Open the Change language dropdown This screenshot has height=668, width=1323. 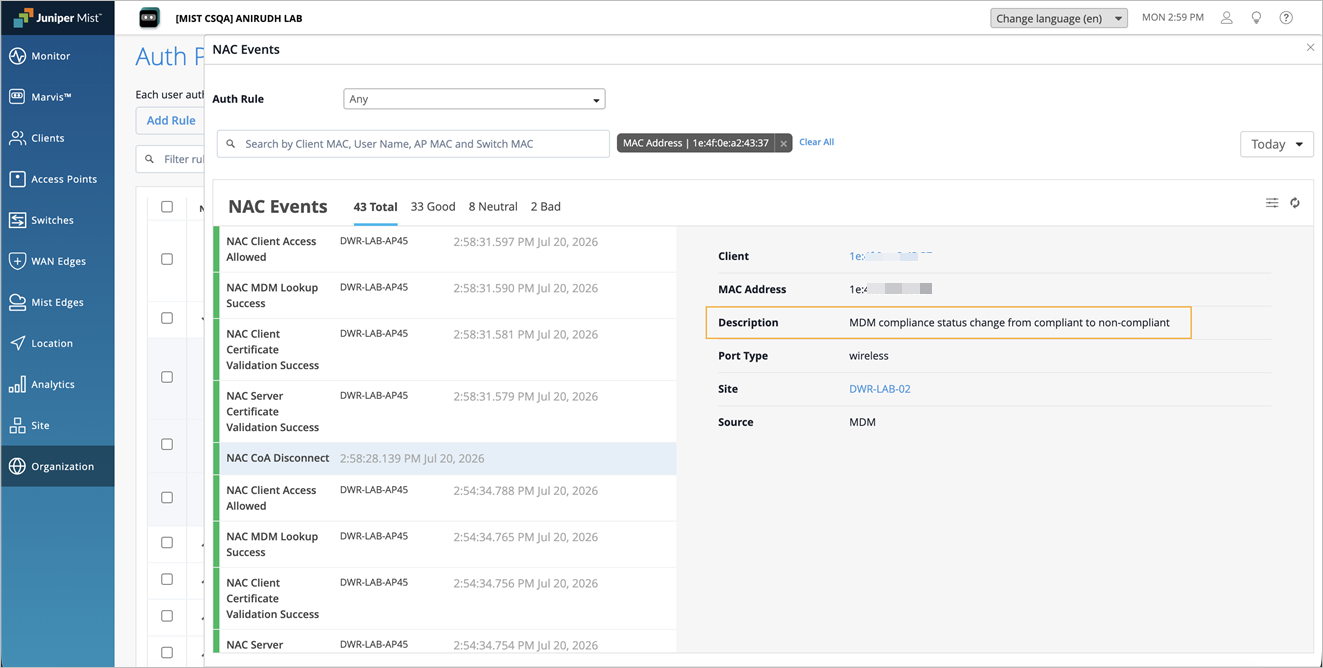(x=1059, y=18)
